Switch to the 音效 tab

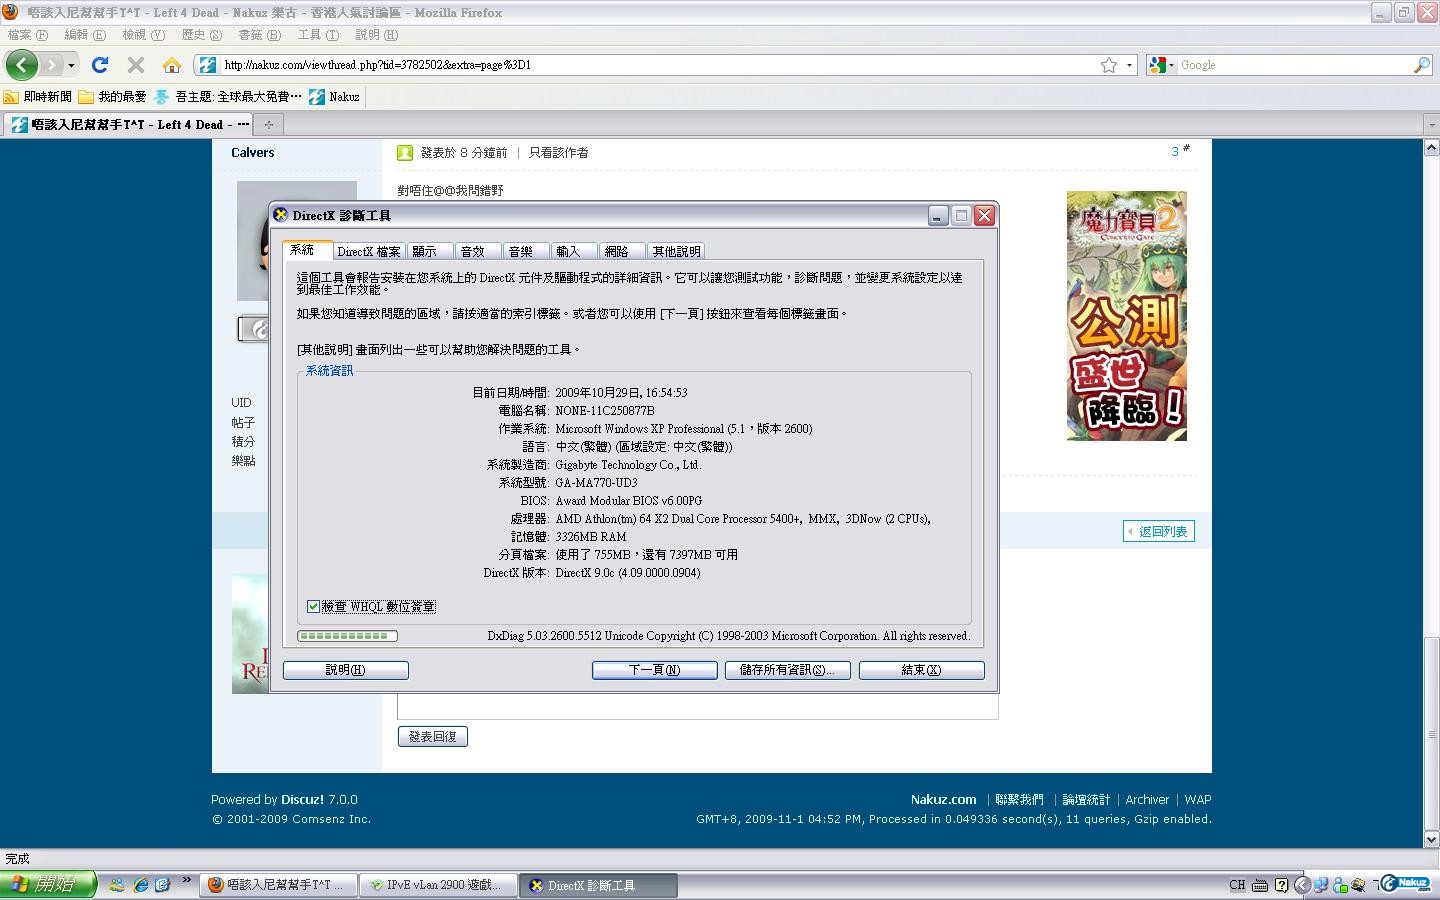(478, 252)
